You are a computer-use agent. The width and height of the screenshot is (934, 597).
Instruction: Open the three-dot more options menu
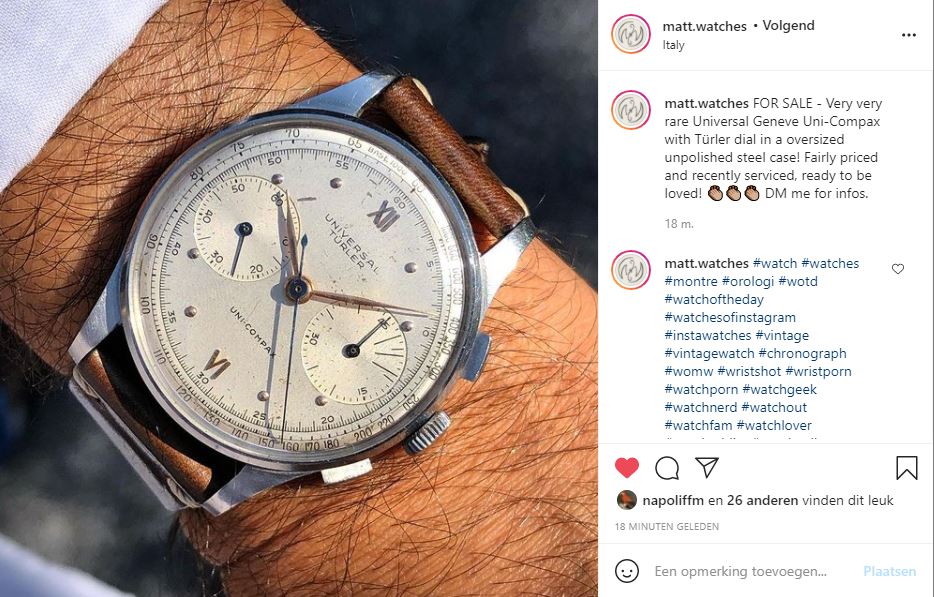(x=908, y=35)
